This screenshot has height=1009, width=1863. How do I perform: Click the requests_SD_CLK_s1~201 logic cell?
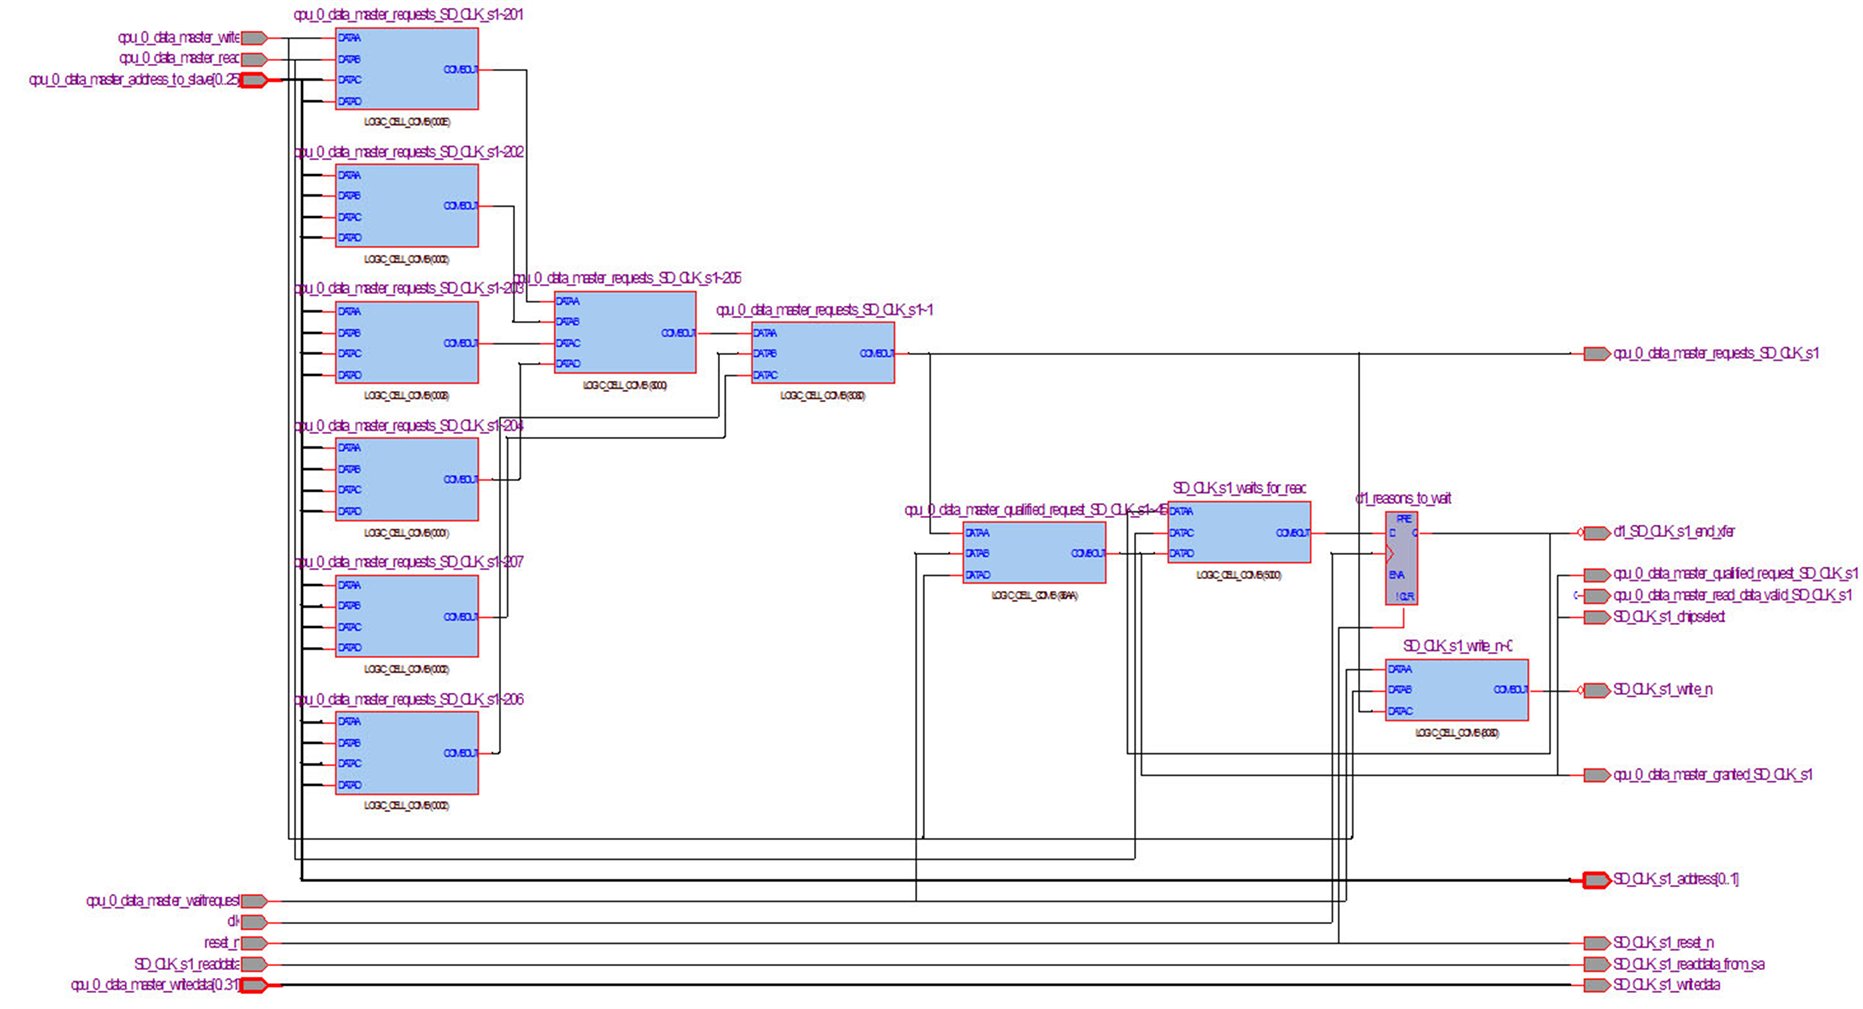pos(407,69)
